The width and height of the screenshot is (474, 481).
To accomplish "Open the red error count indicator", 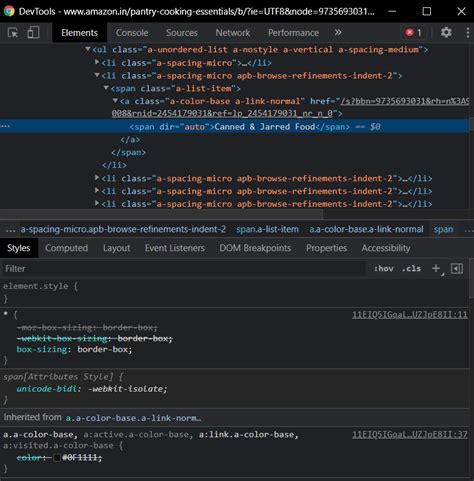I will [x=413, y=33].
